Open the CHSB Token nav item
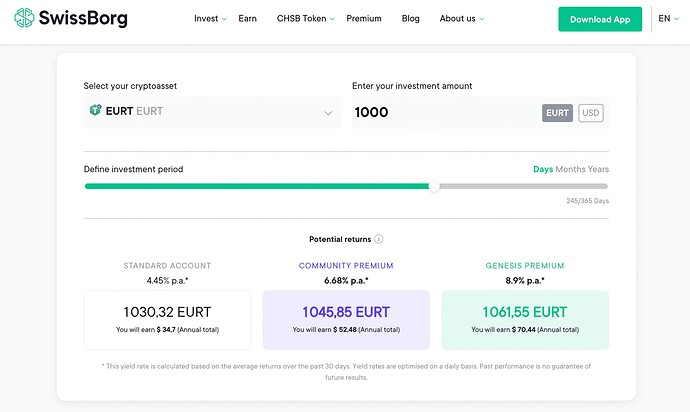The width and height of the screenshot is (690, 412). 301,18
